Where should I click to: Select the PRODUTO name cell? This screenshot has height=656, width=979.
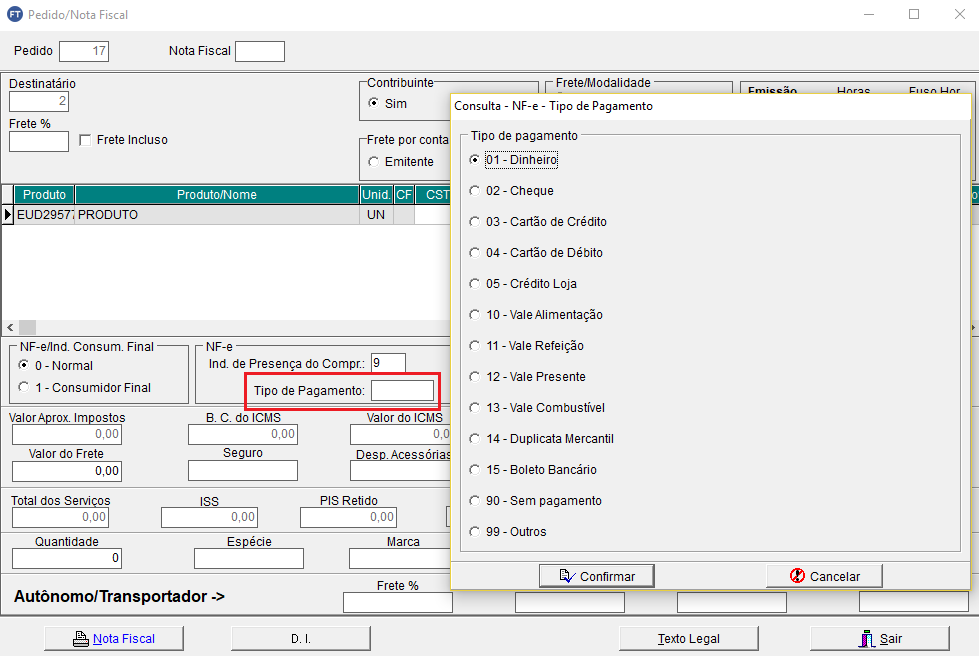point(217,215)
